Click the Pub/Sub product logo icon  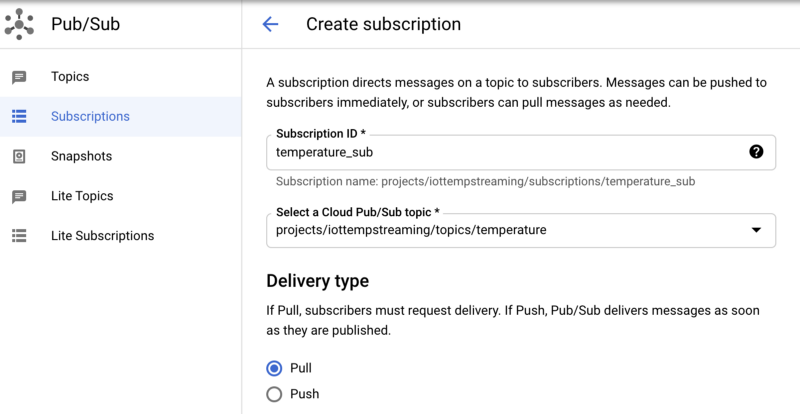[19, 24]
